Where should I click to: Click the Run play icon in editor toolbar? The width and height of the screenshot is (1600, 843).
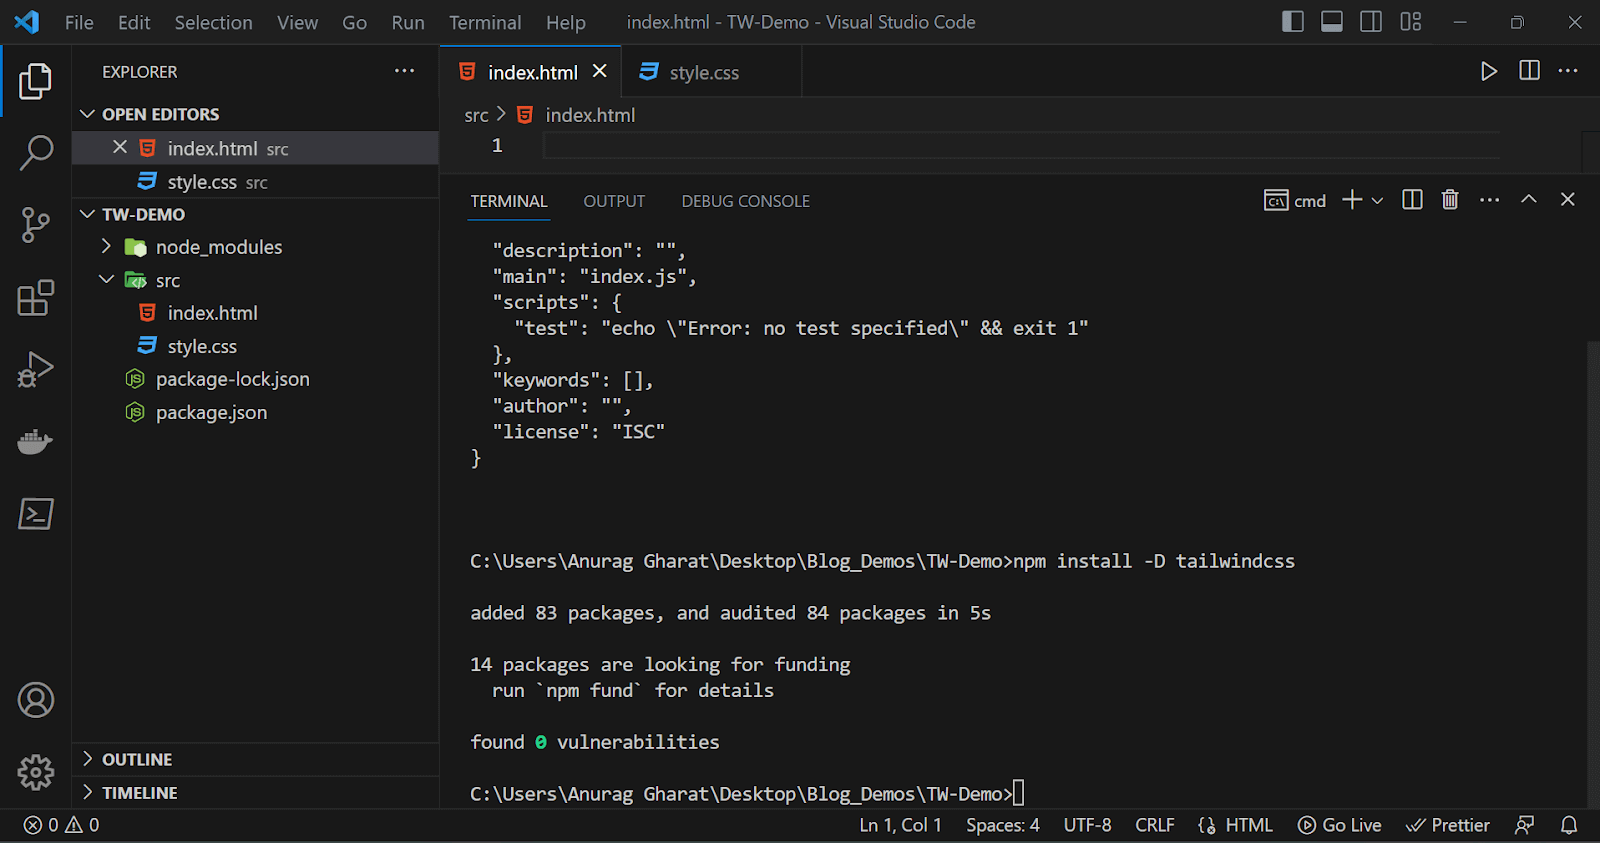click(1489, 71)
